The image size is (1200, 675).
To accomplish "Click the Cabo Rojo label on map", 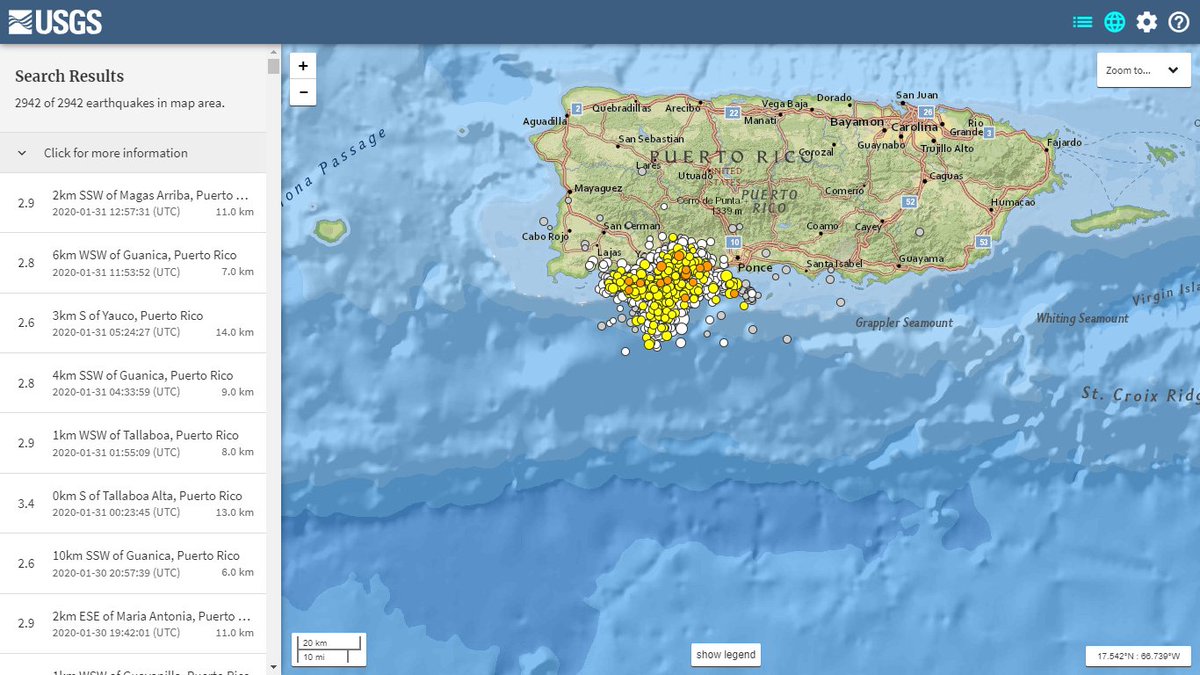I will coord(545,237).
